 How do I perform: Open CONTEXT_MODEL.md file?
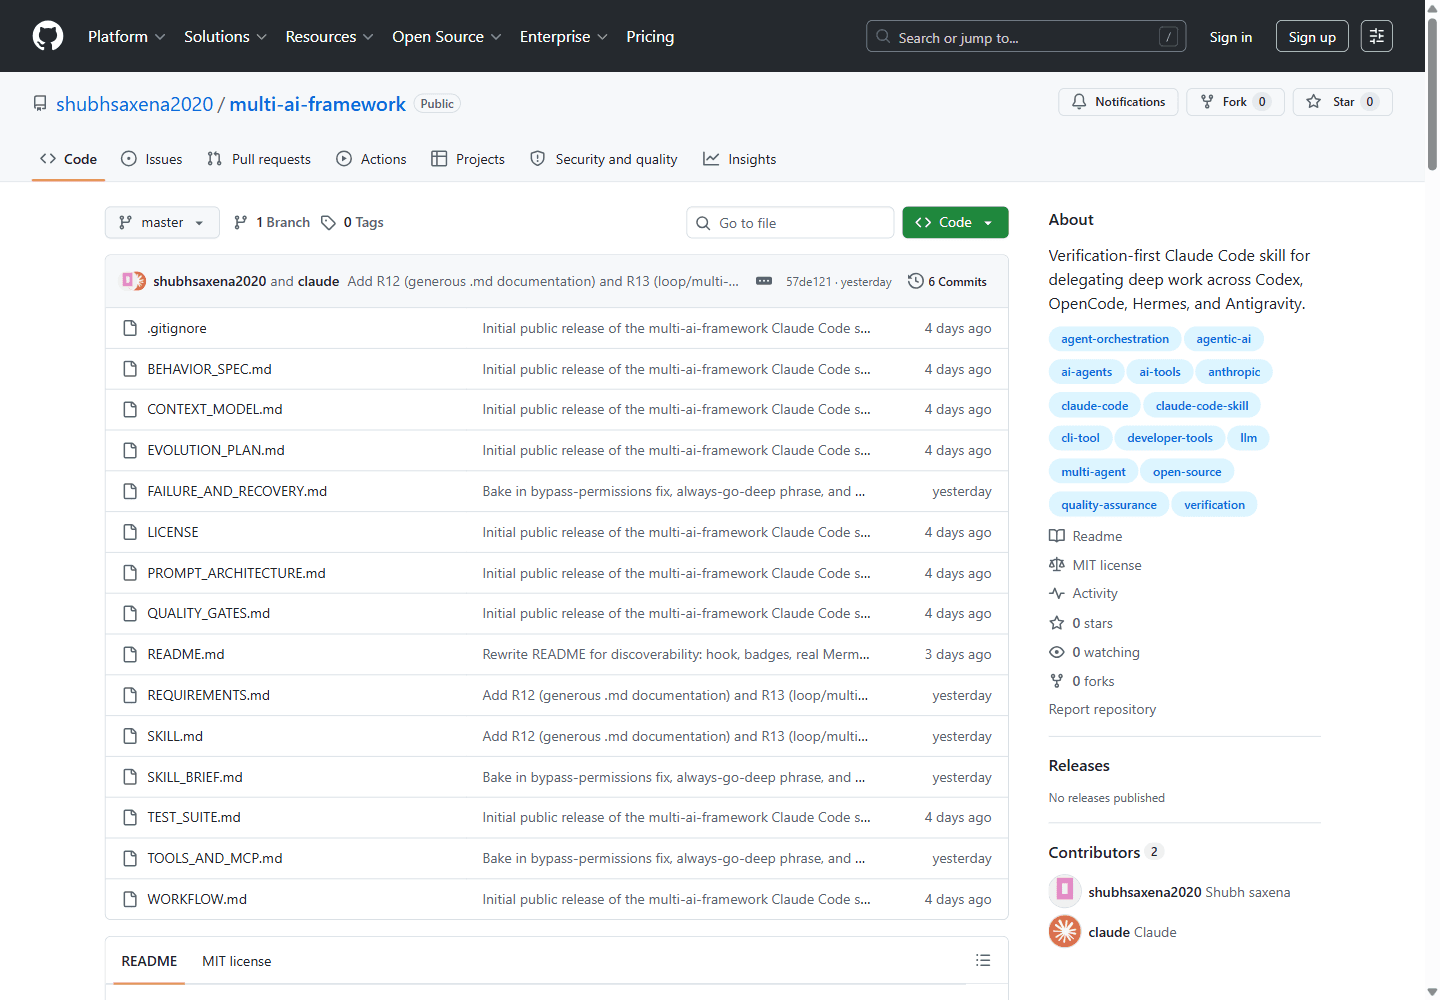pyautogui.click(x=215, y=409)
